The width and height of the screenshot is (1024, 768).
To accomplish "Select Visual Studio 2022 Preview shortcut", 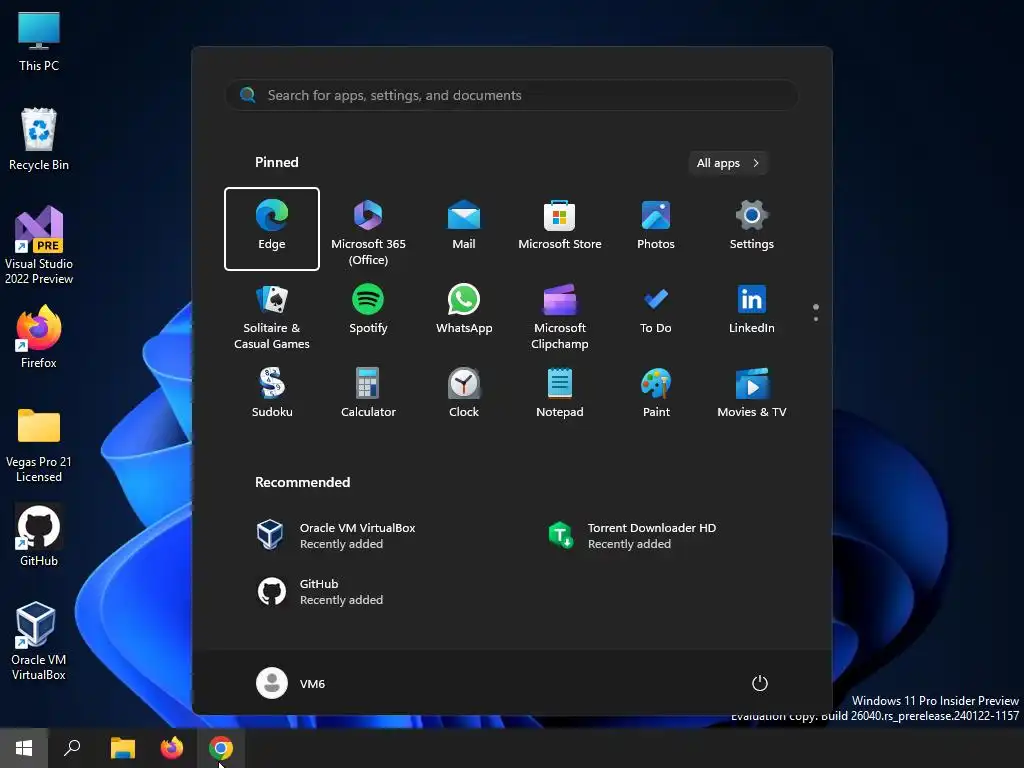I will tap(39, 246).
